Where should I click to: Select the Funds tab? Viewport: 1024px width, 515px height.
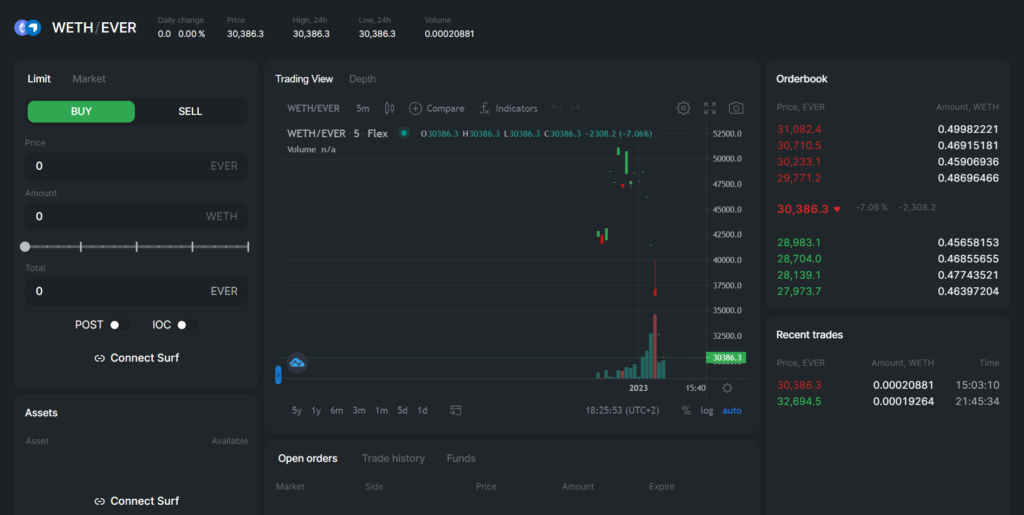pos(461,458)
